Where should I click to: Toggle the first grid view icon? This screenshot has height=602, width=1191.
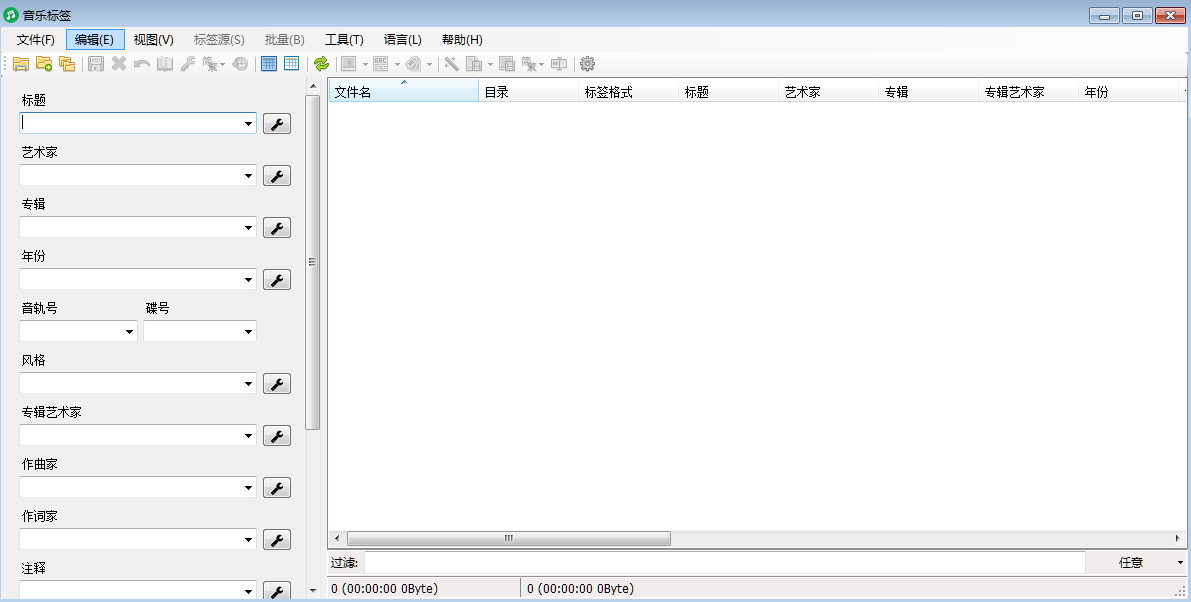click(268, 63)
